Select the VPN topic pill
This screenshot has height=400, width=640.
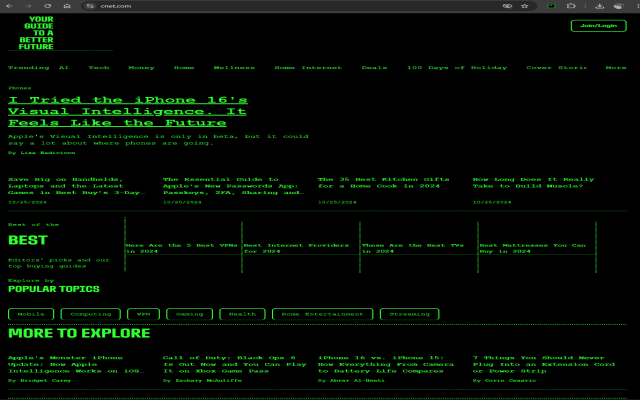143,314
